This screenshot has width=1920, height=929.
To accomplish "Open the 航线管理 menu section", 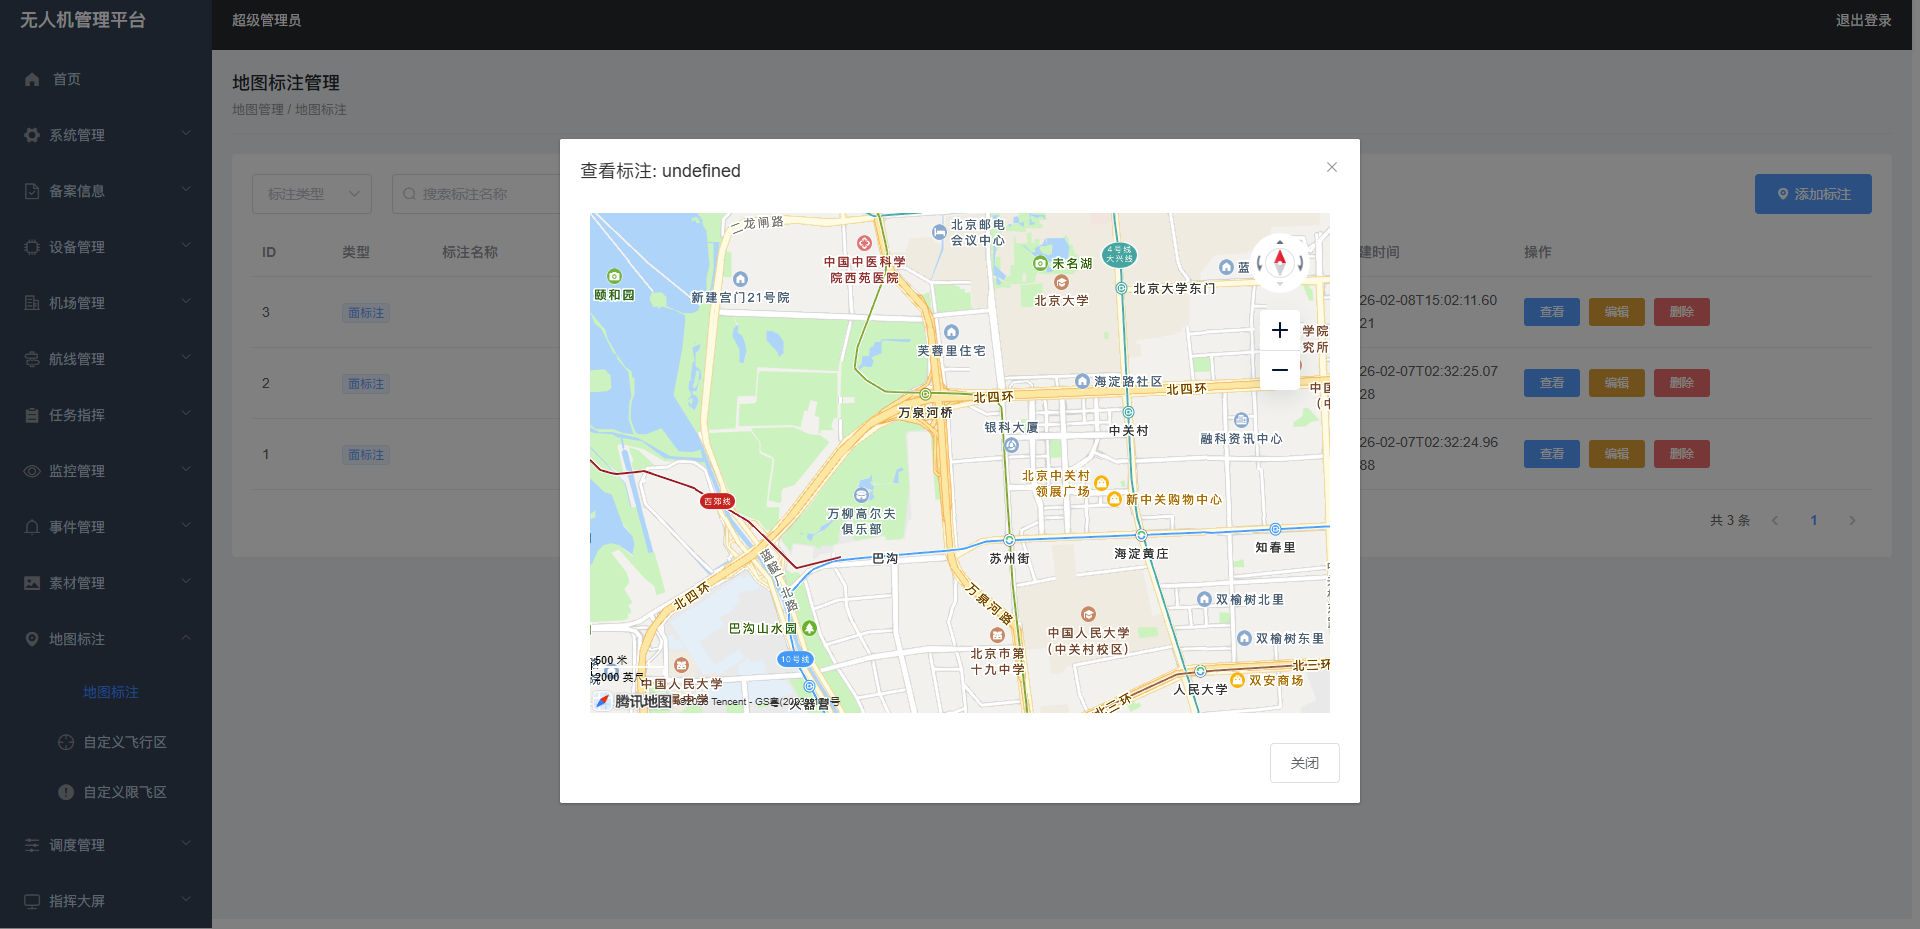I will 105,359.
